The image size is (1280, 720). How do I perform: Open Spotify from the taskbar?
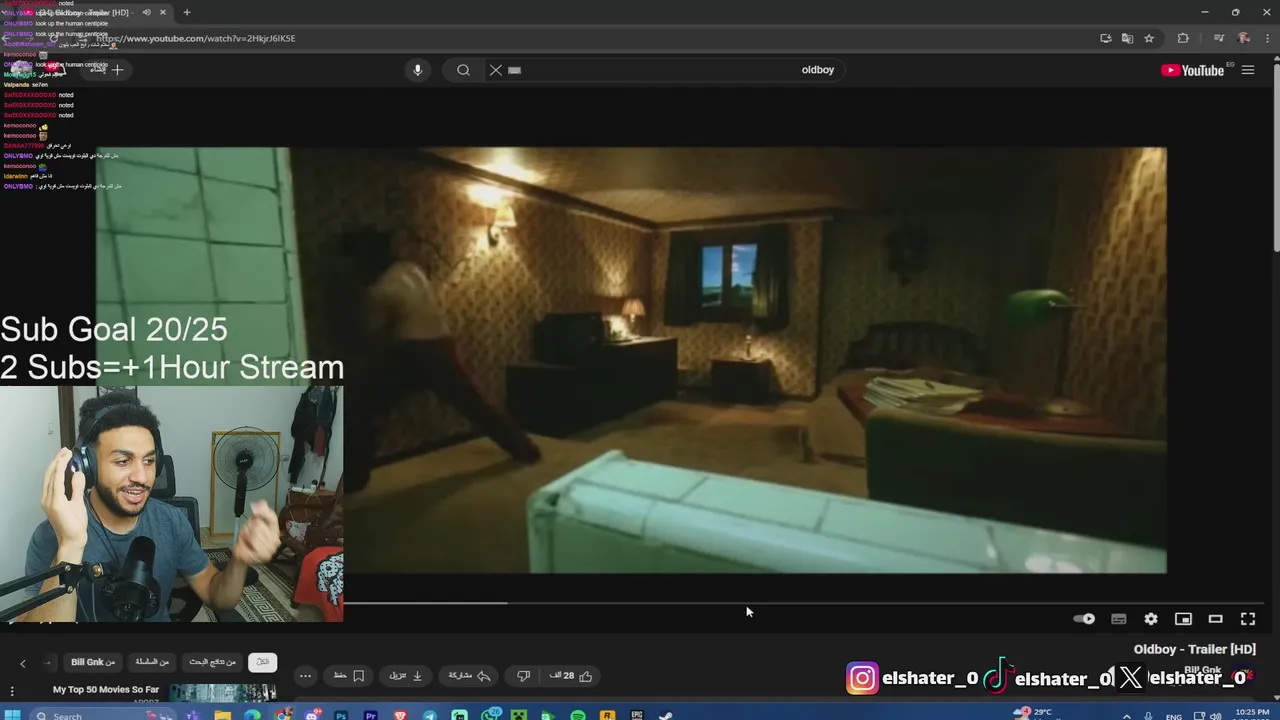578,715
